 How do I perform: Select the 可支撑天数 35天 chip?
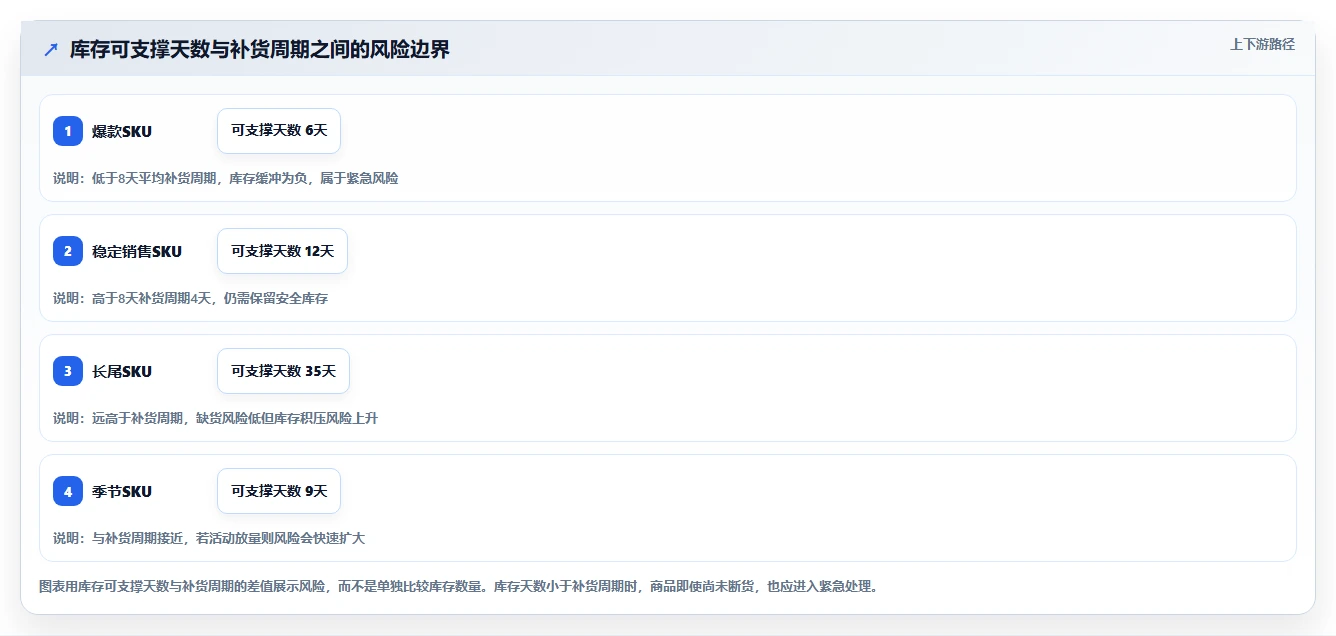pos(283,371)
